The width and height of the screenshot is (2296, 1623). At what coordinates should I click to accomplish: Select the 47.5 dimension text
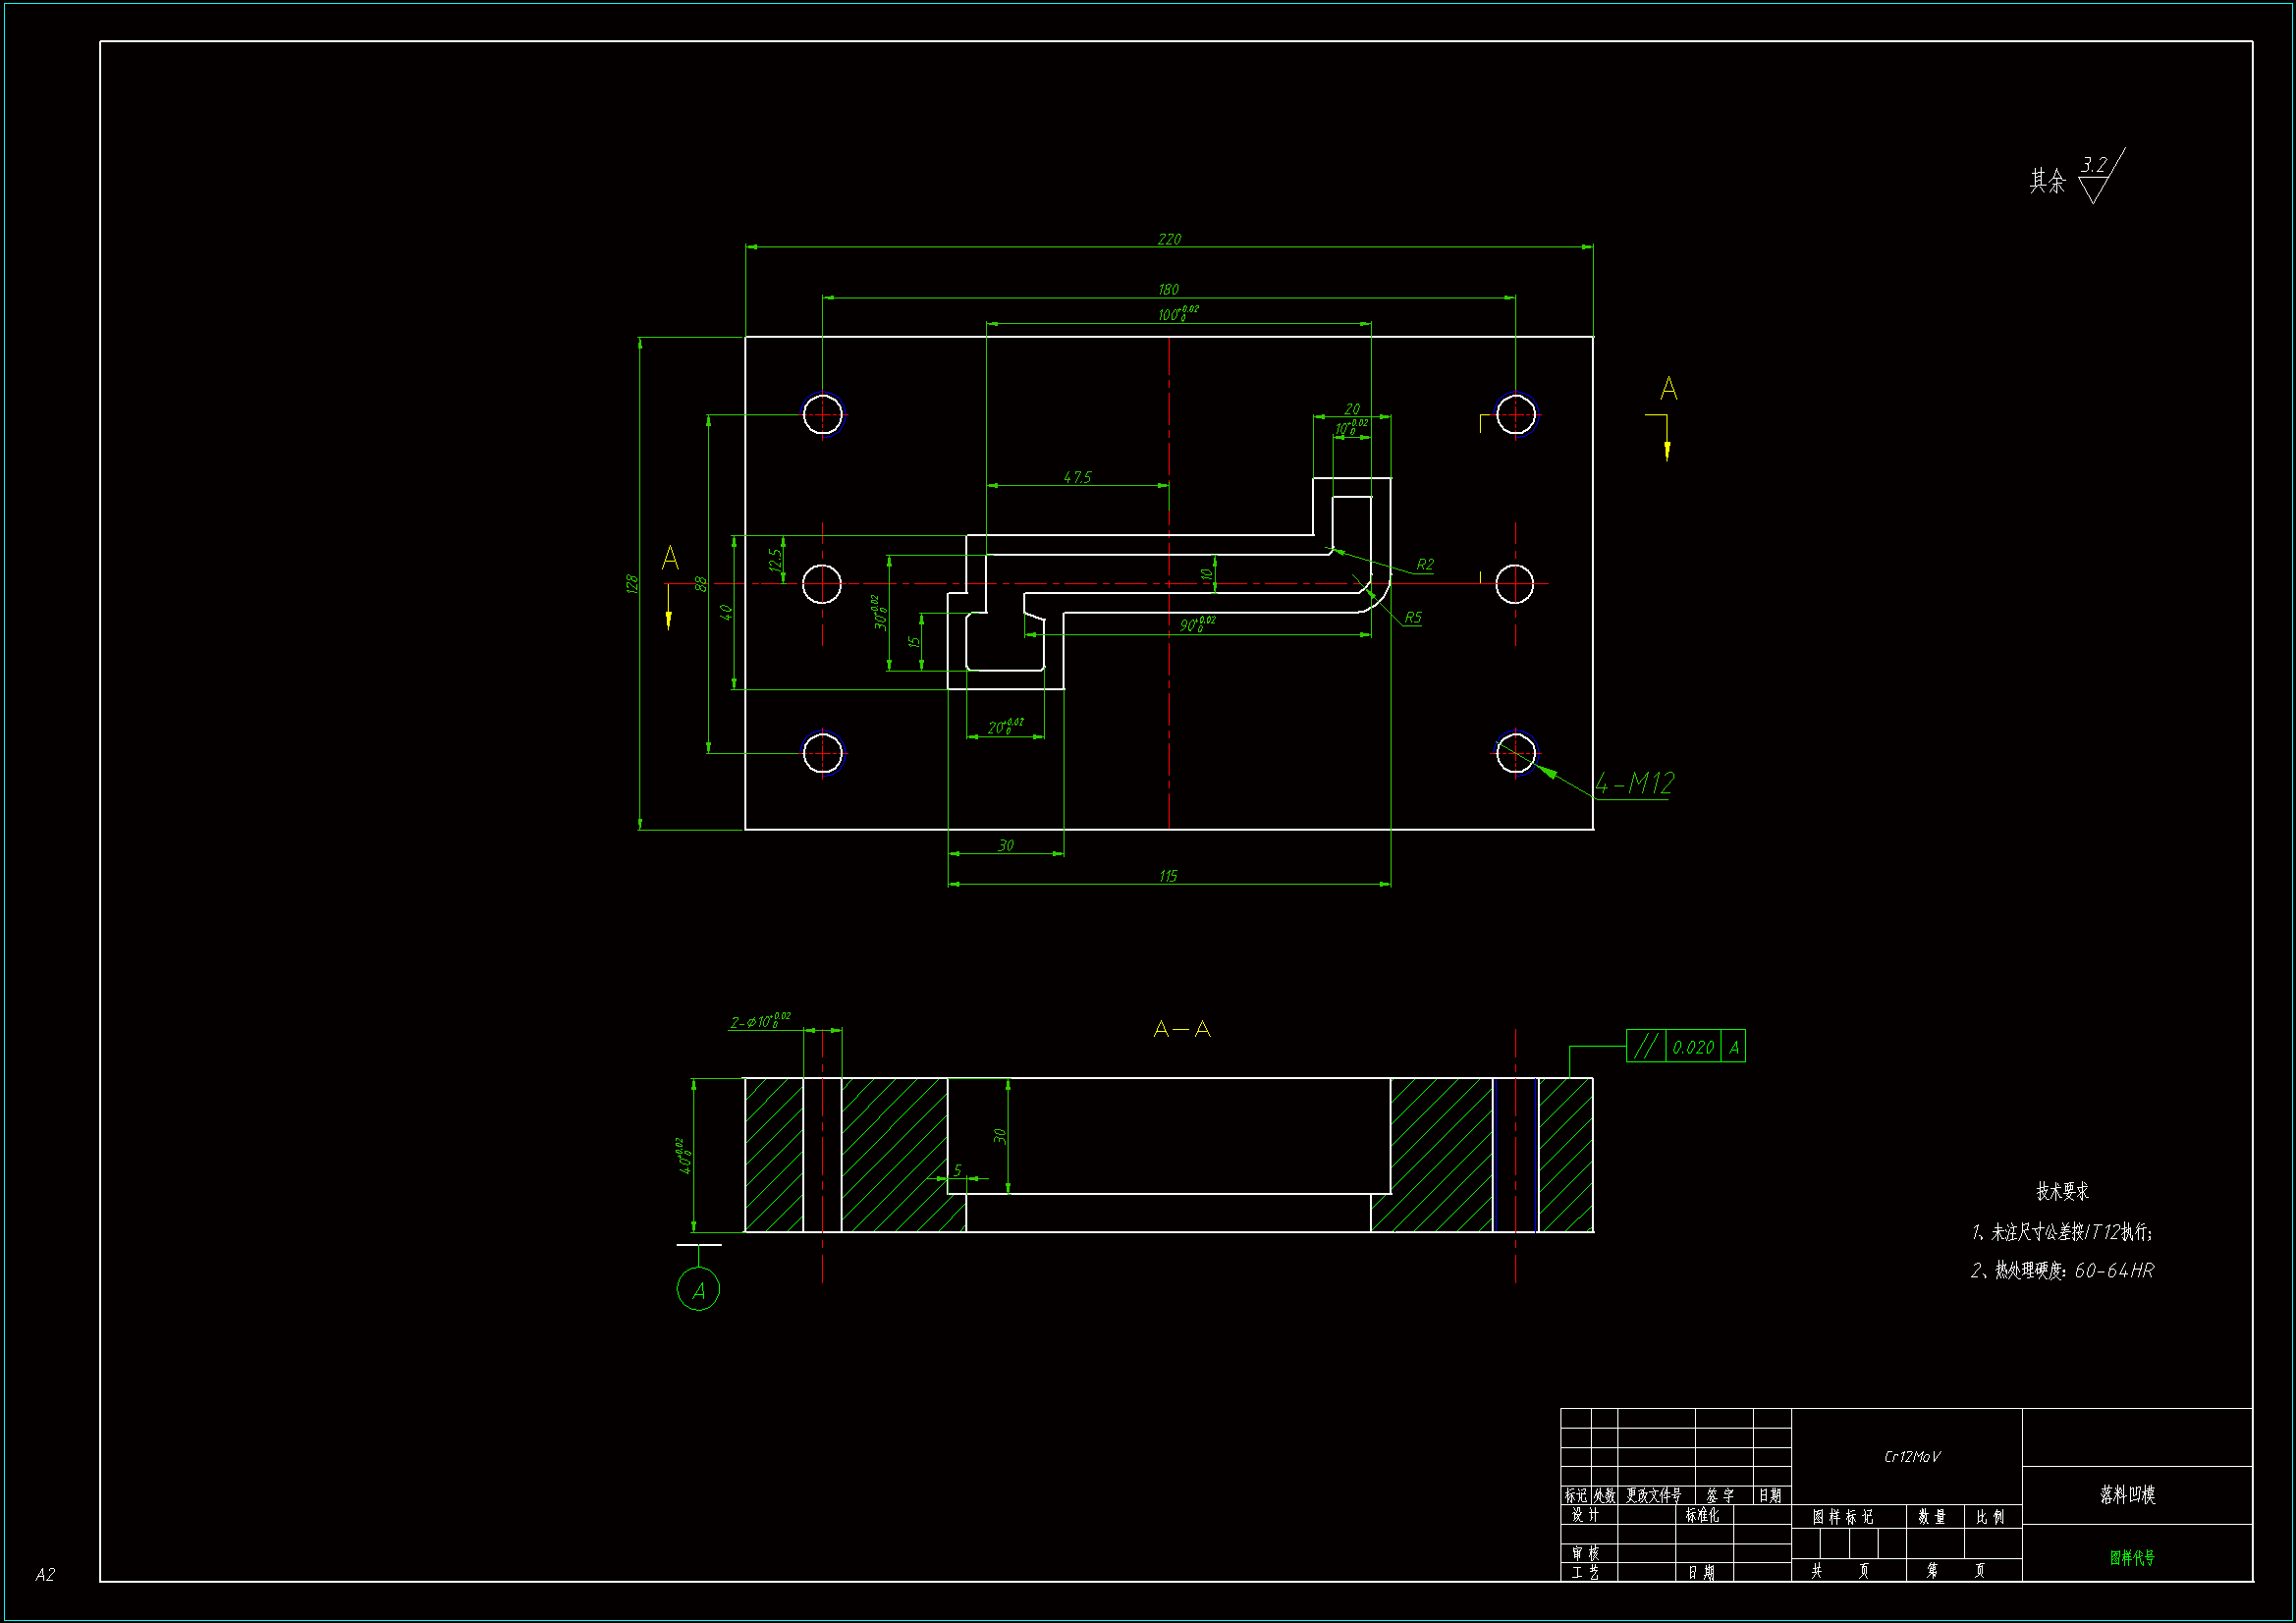(x=1077, y=477)
